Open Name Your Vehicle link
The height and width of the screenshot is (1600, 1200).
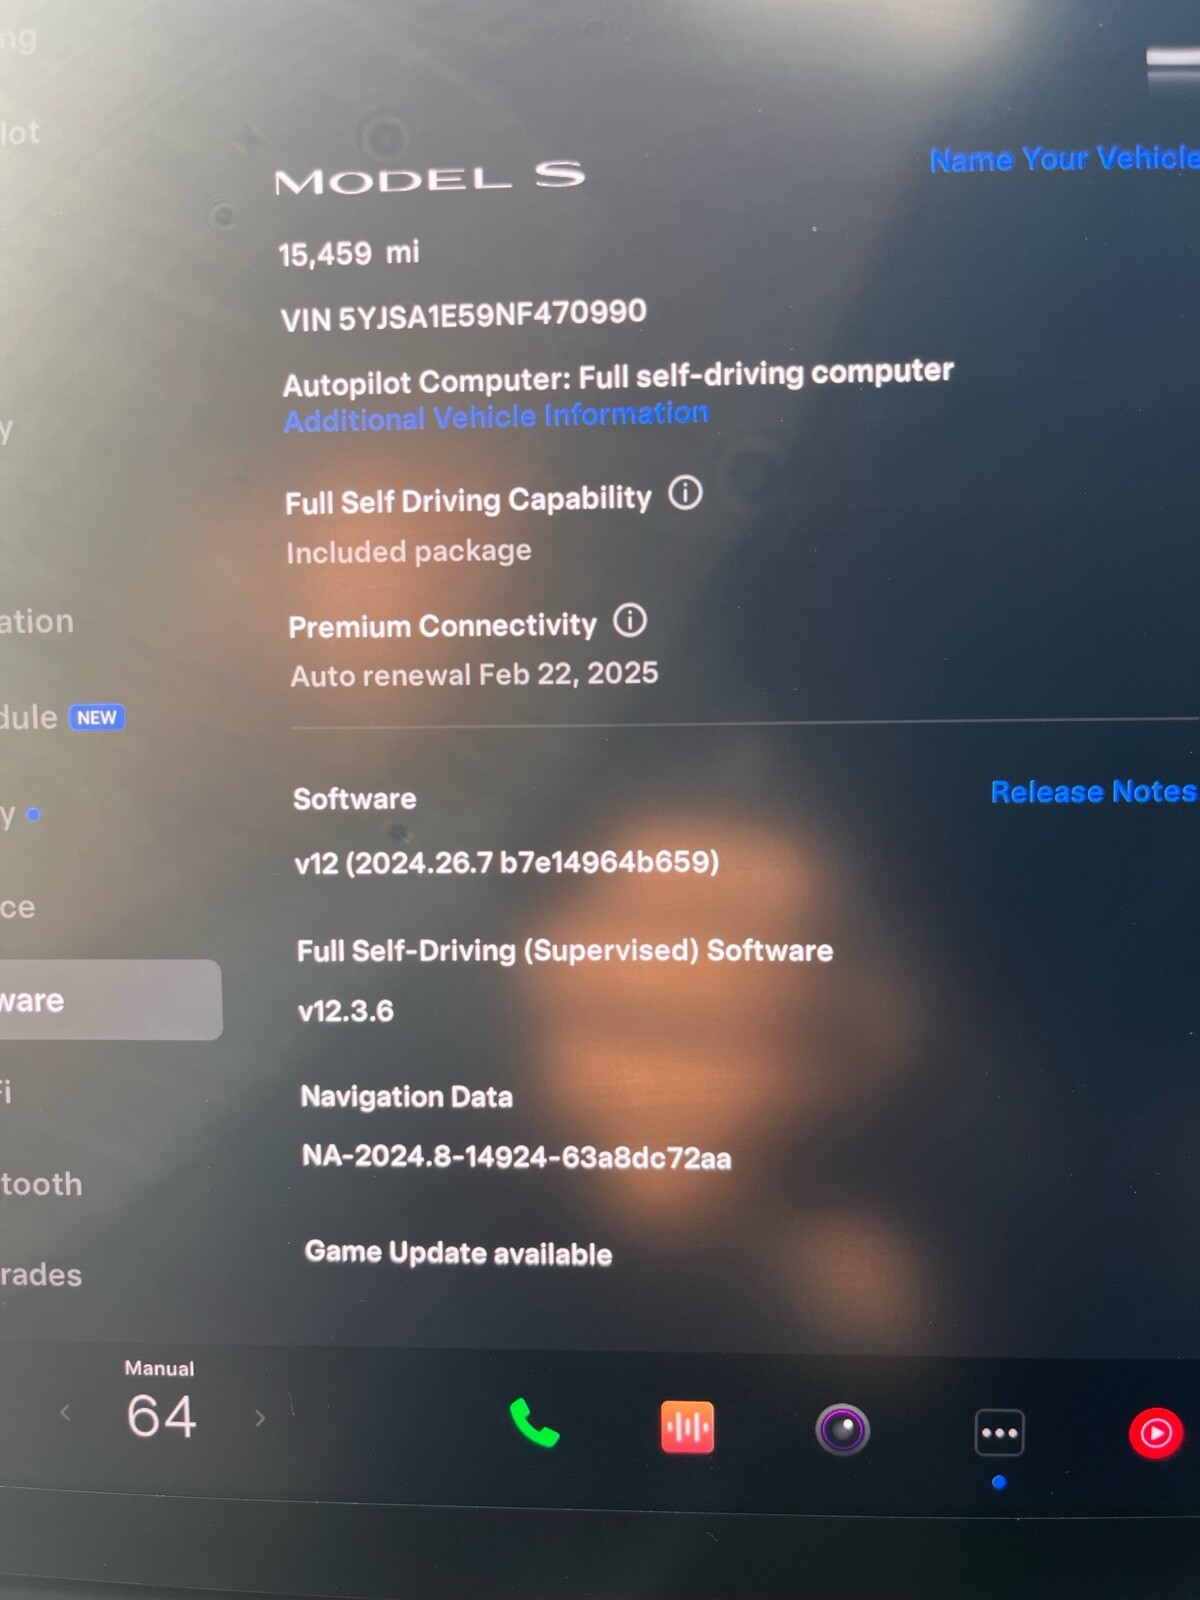point(1064,158)
